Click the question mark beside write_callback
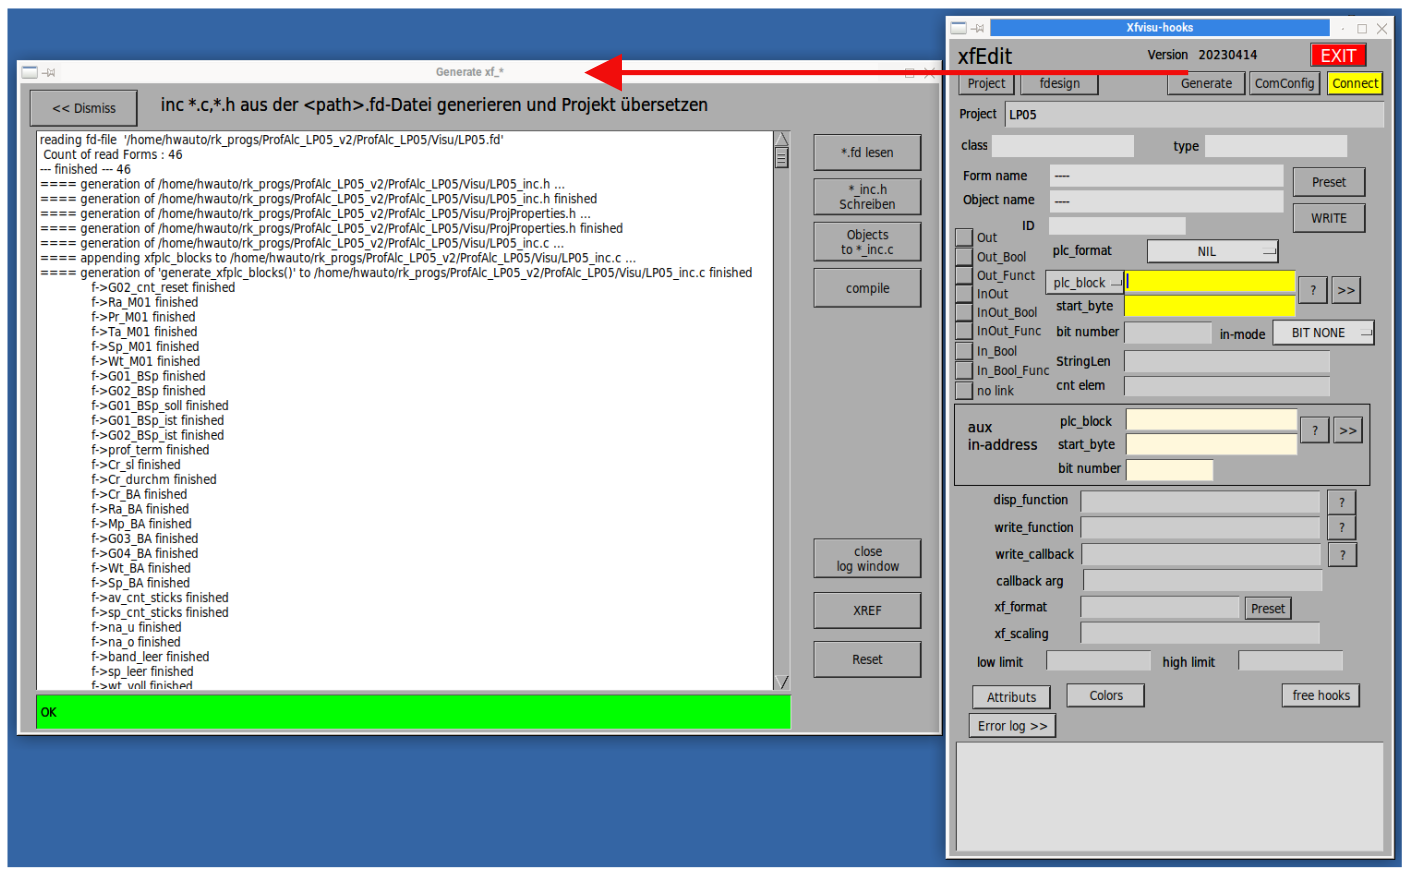This screenshot has height=873, width=1411. coord(1342,555)
